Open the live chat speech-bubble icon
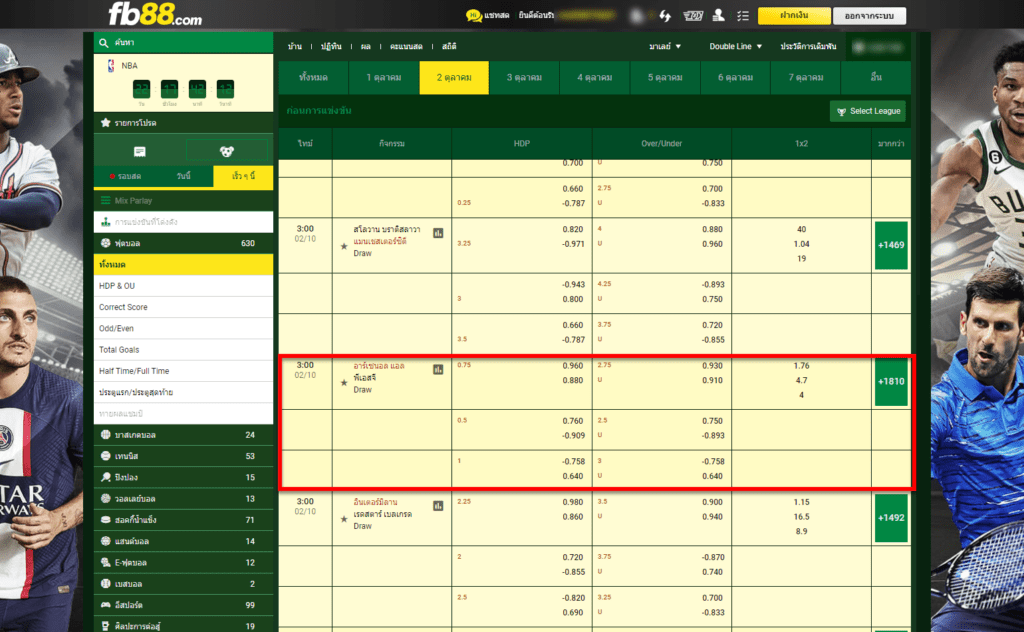This screenshot has width=1024, height=632. (x=473, y=15)
